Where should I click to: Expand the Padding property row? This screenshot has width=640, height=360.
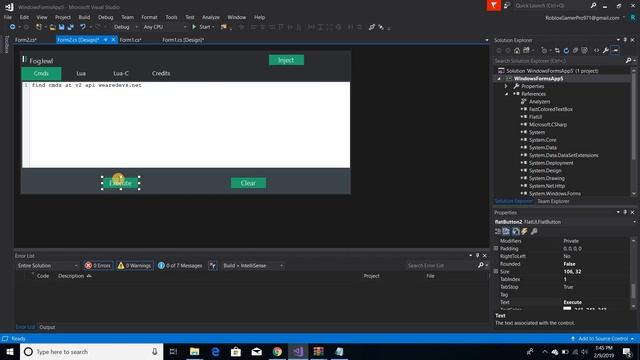click(496, 249)
